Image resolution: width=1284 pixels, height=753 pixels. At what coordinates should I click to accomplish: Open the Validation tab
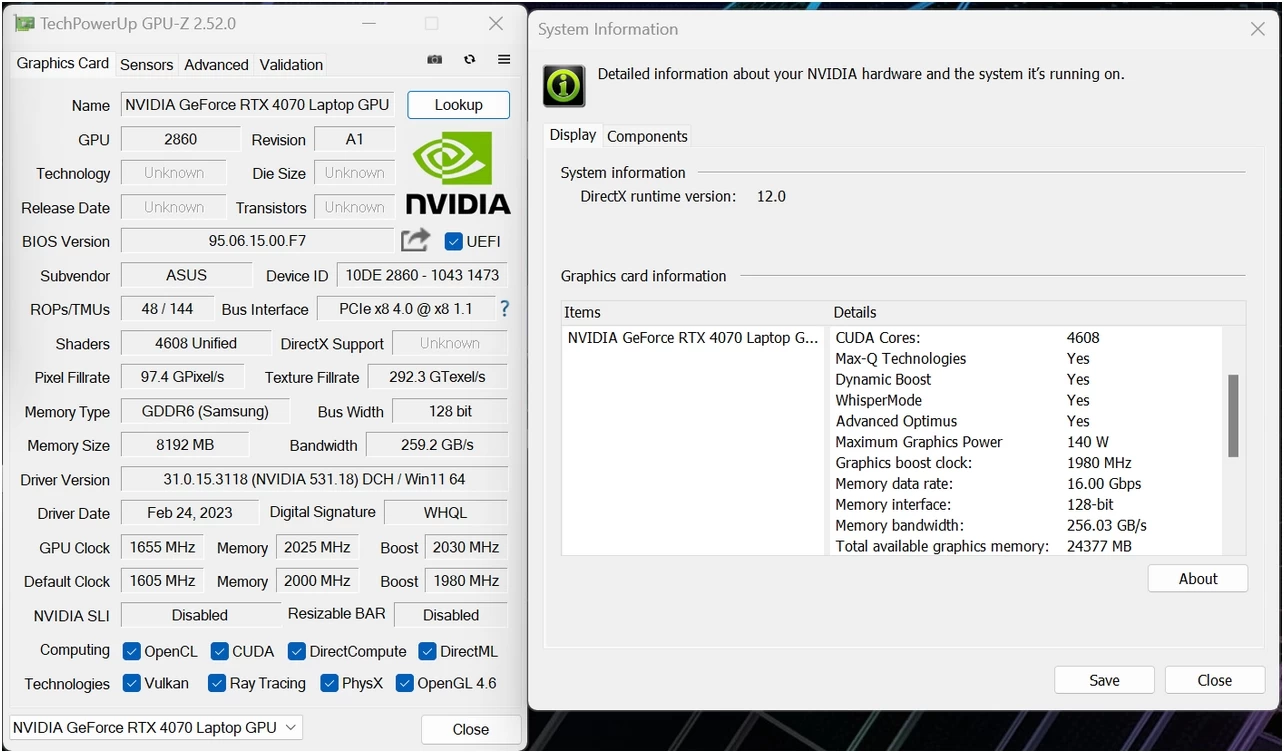point(291,64)
